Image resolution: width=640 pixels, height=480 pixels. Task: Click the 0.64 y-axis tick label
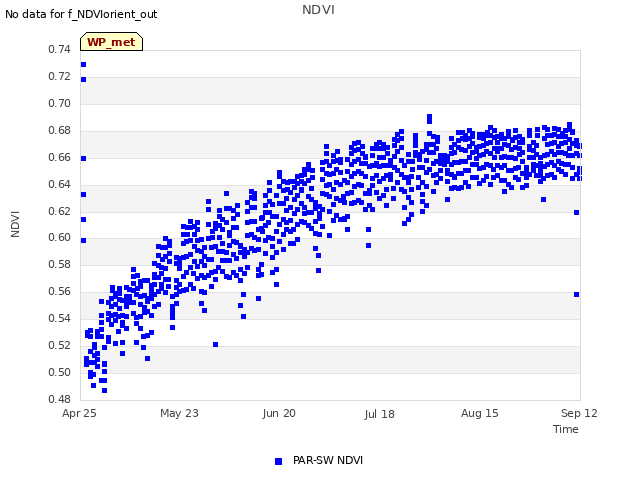point(59,184)
